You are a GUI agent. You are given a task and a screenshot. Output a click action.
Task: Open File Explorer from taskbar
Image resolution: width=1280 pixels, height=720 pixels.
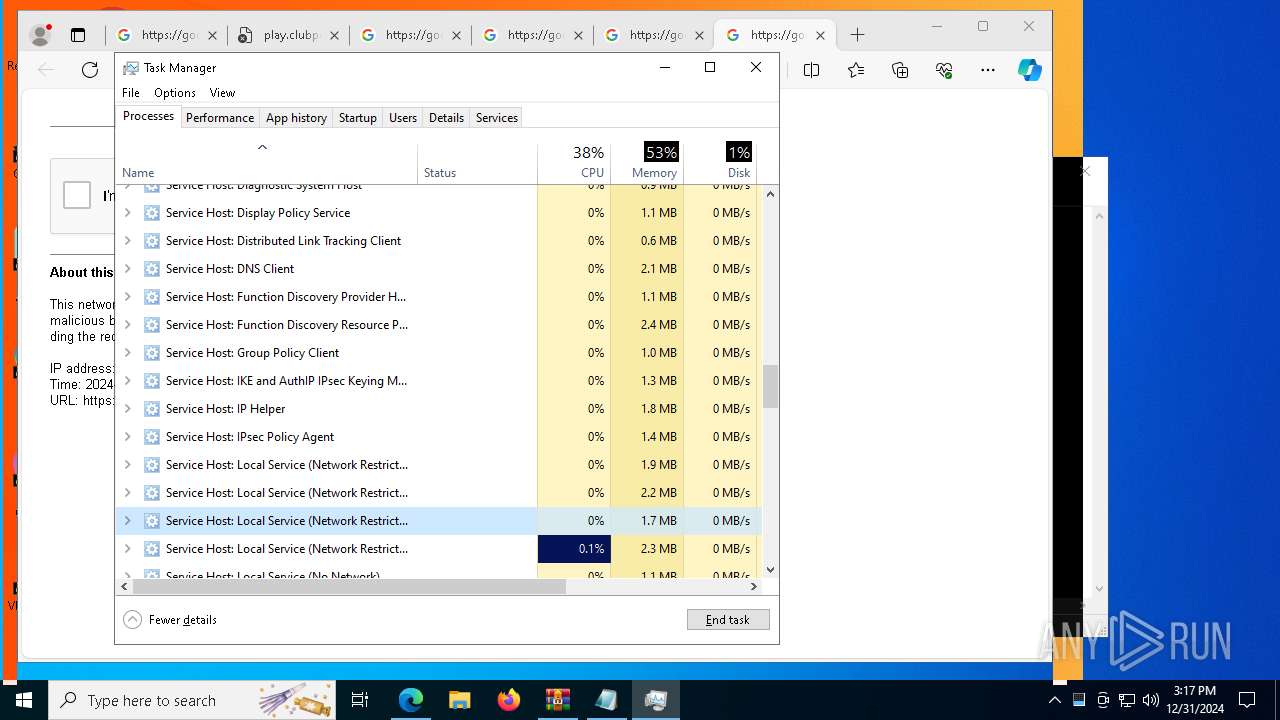point(459,700)
